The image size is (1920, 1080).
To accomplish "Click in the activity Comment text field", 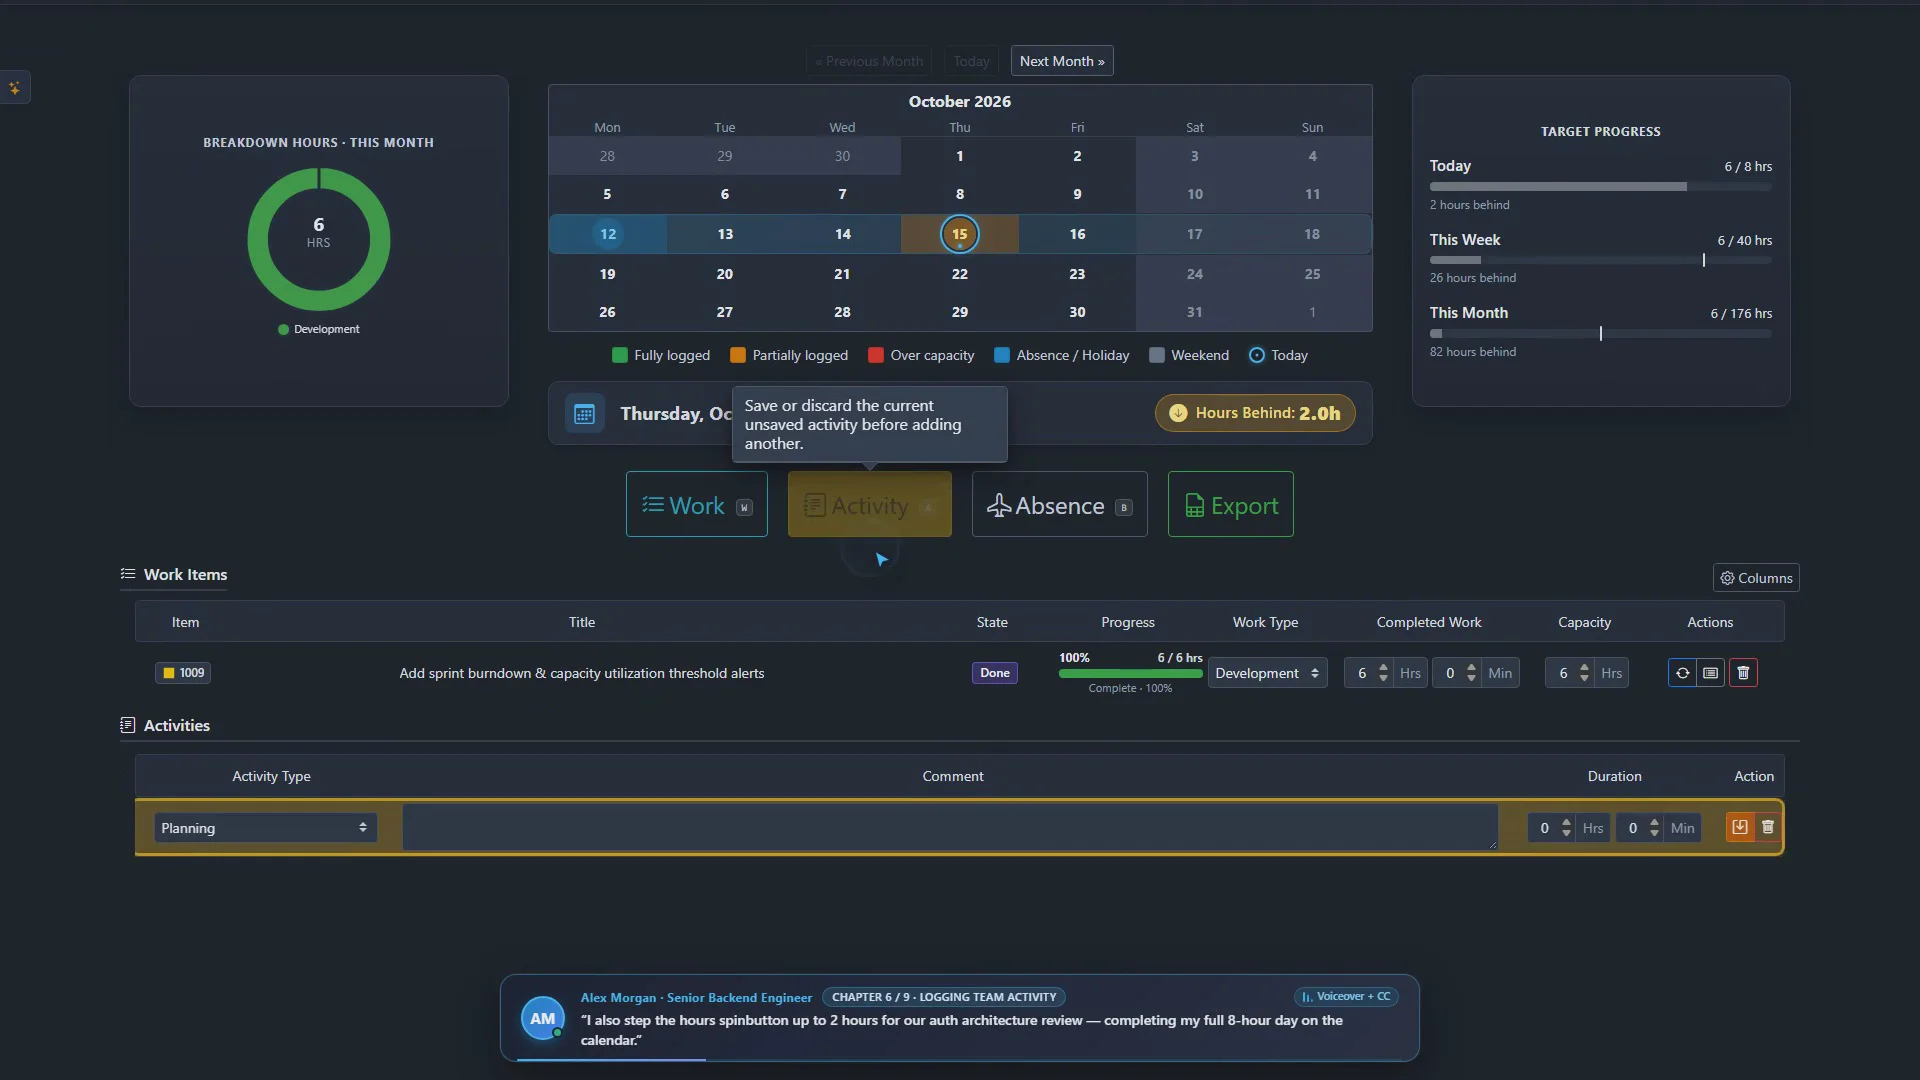I will click(950, 827).
